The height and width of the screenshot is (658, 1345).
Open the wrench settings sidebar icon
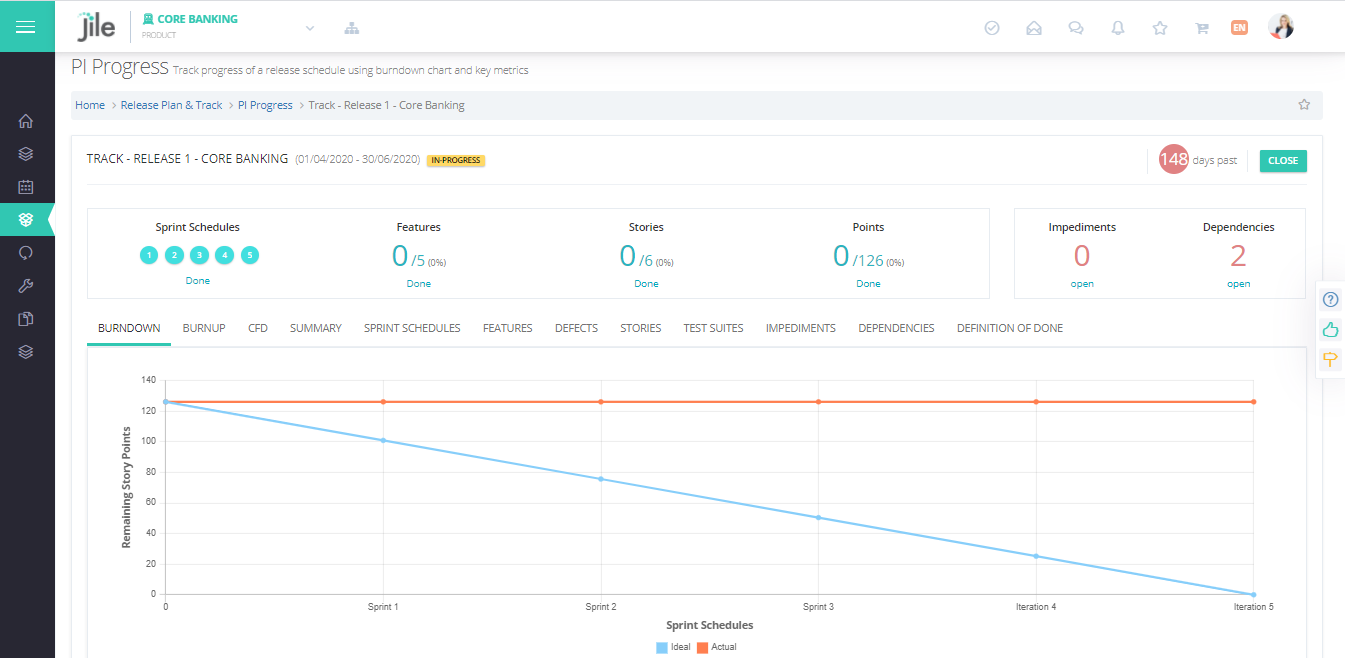point(26,286)
